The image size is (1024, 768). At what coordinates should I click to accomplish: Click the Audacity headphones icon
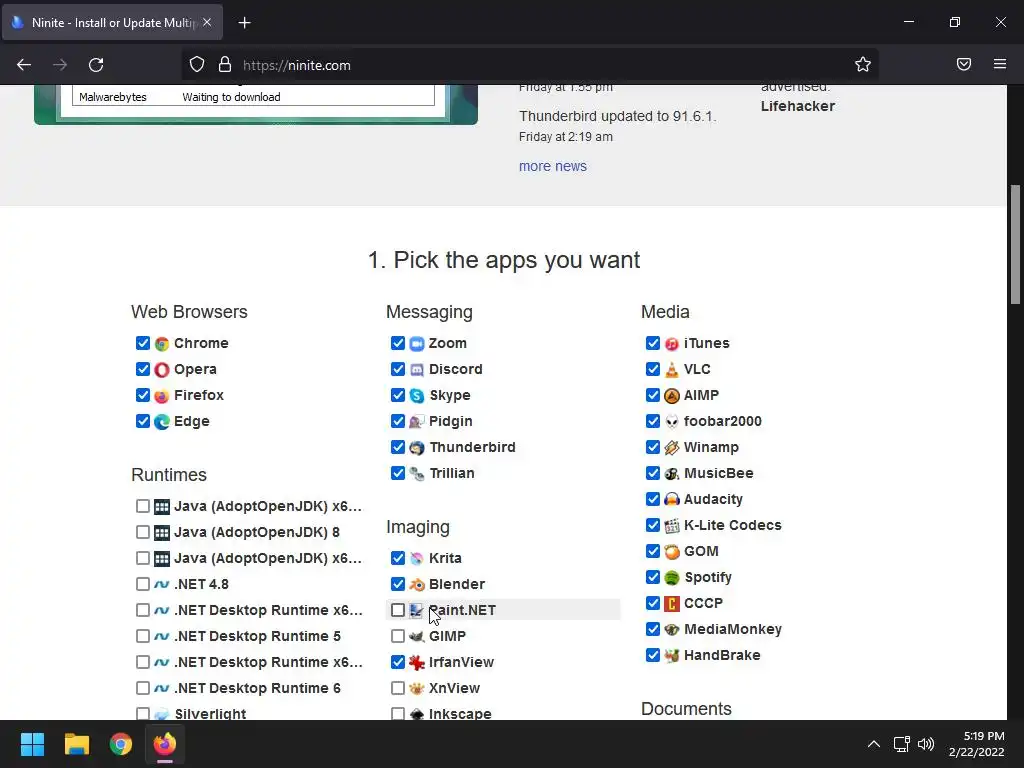pos(672,500)
